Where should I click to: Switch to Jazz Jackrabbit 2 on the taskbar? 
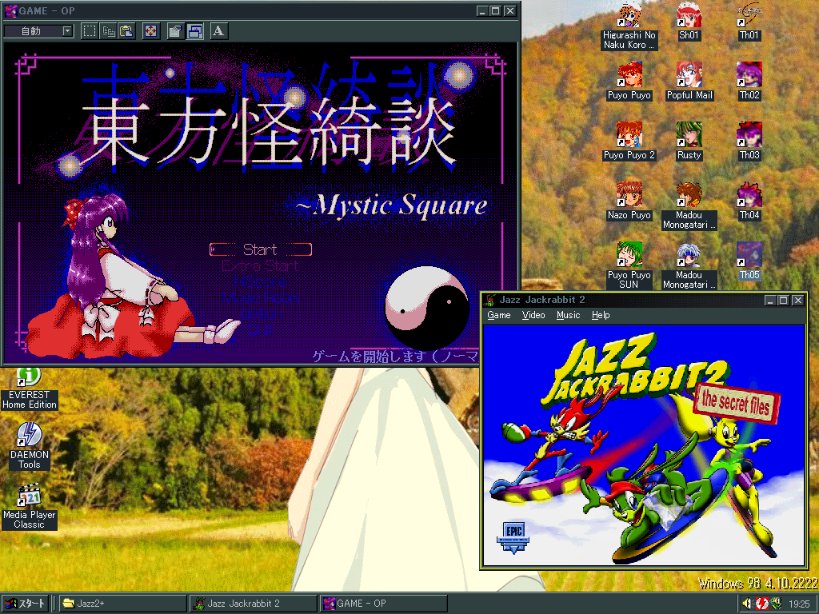[253, 604]
